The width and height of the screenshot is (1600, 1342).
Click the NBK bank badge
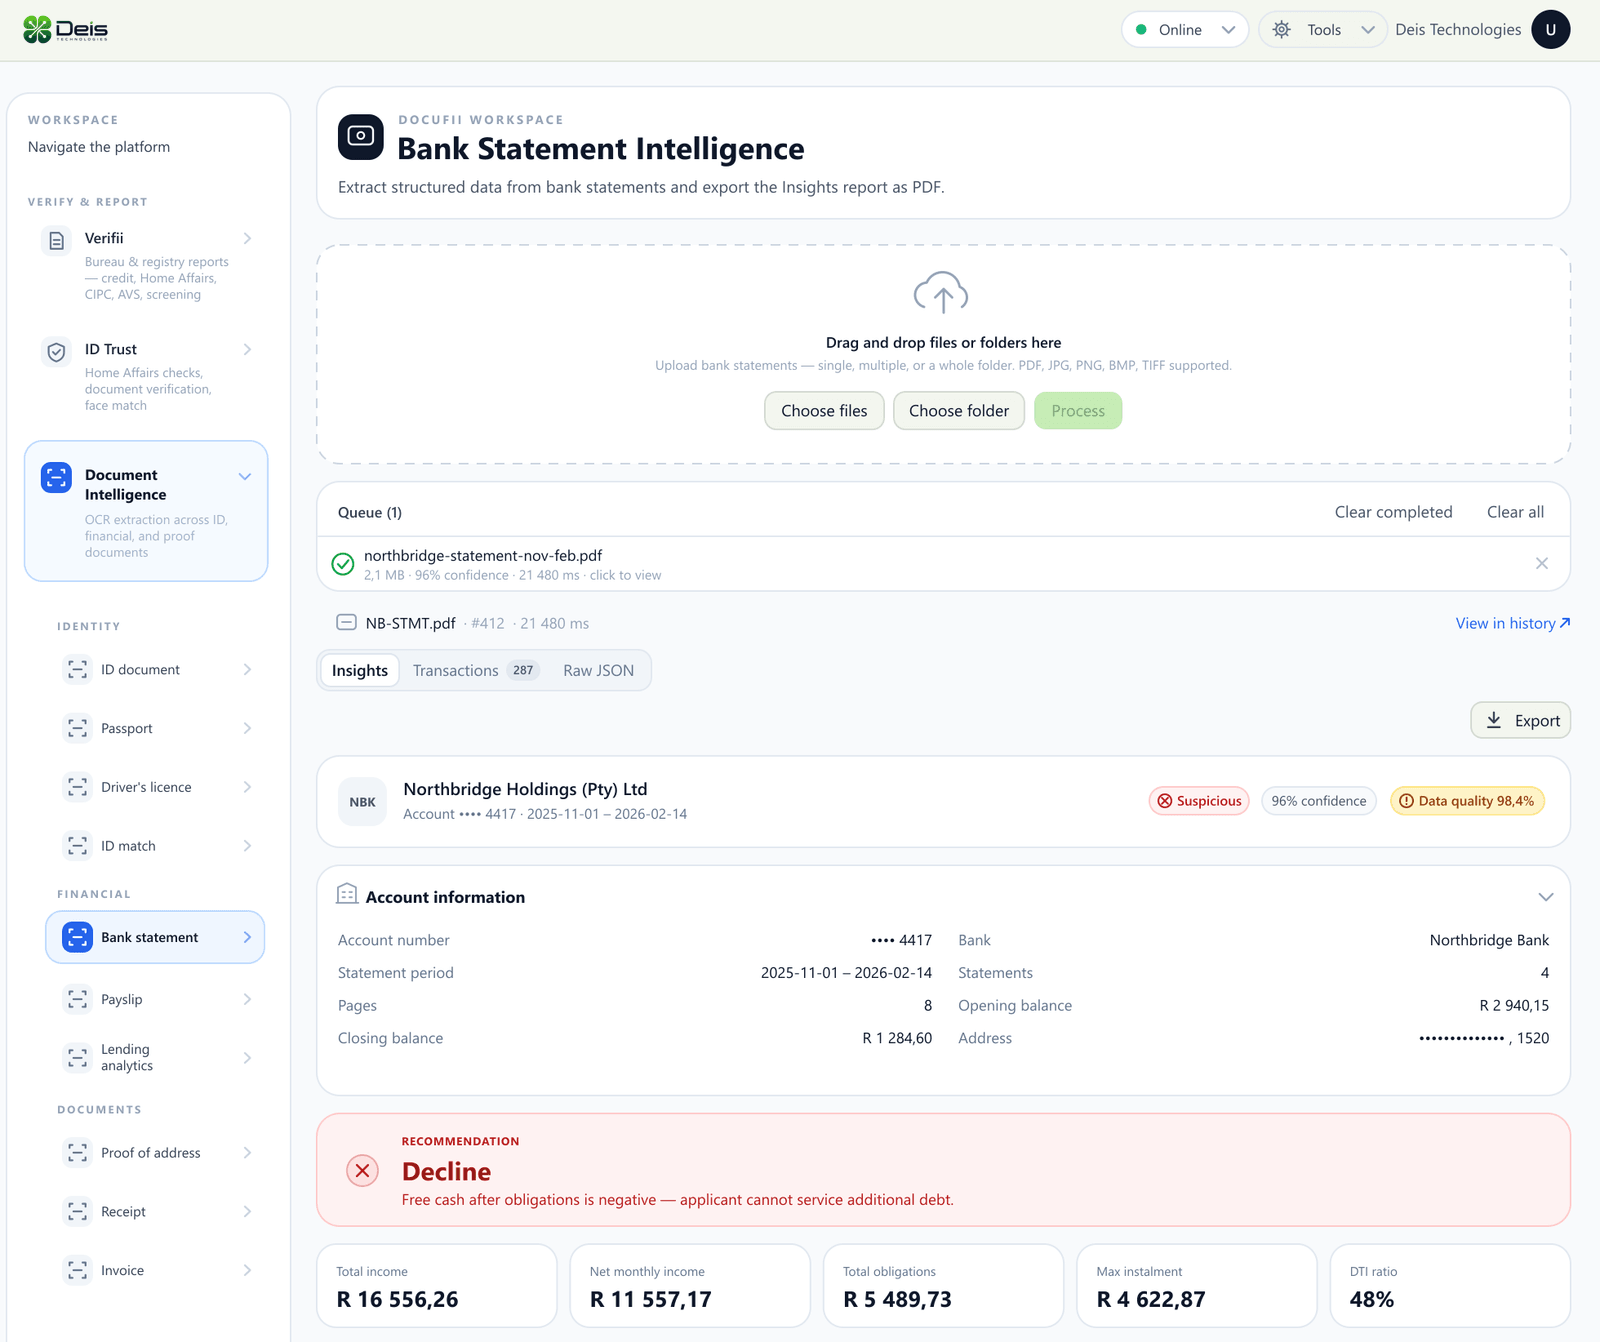coord(362,802)
